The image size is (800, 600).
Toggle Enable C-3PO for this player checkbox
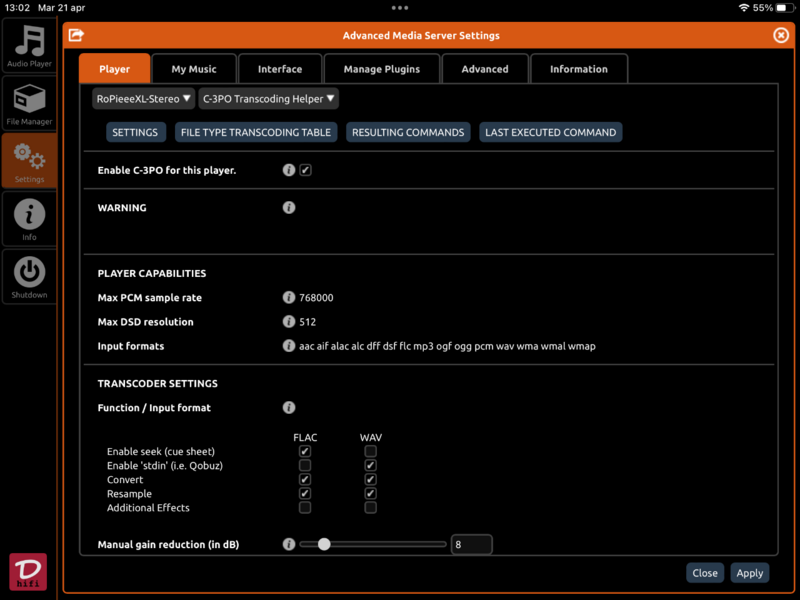305,170
